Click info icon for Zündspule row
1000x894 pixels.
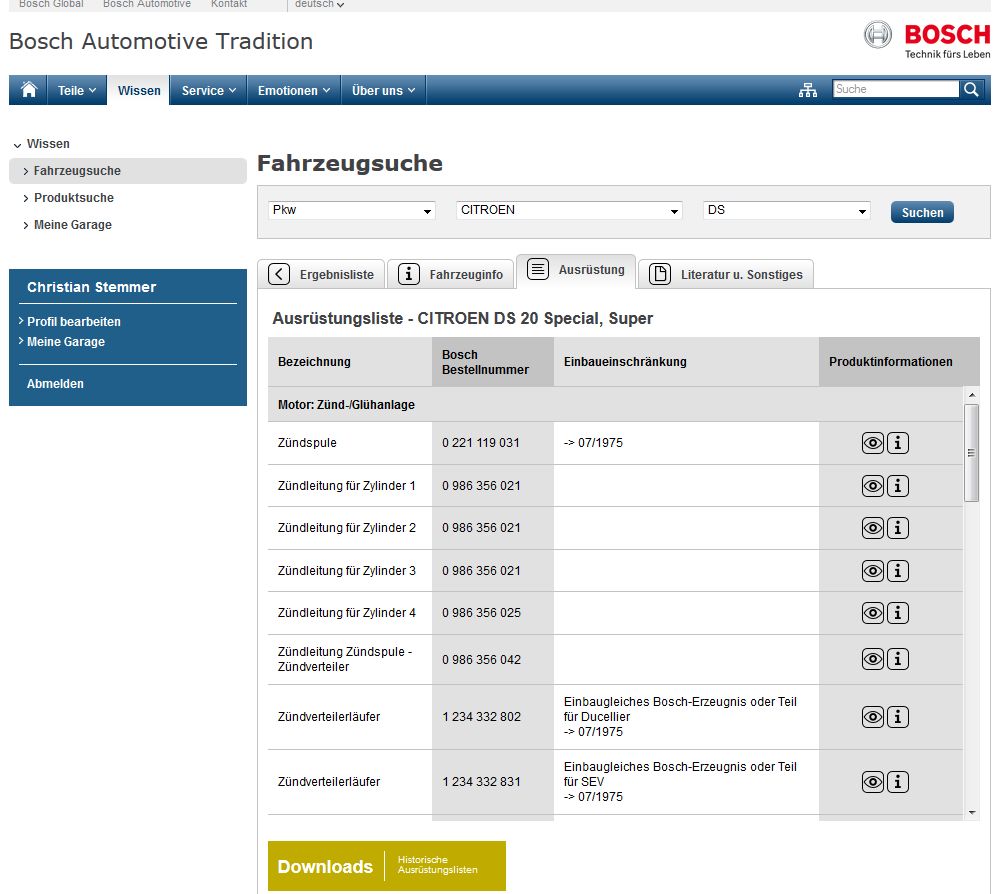(x=898, y=443)
